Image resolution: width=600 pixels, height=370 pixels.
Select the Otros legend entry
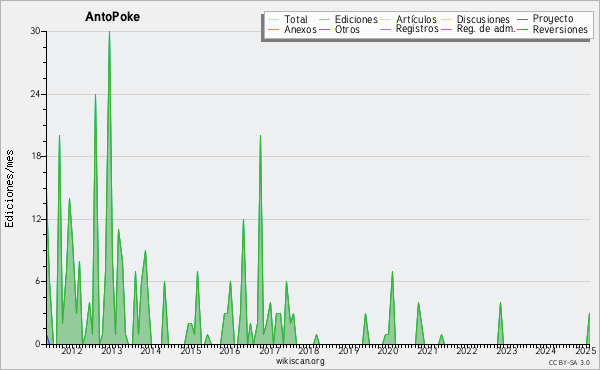tap(347, 29)
